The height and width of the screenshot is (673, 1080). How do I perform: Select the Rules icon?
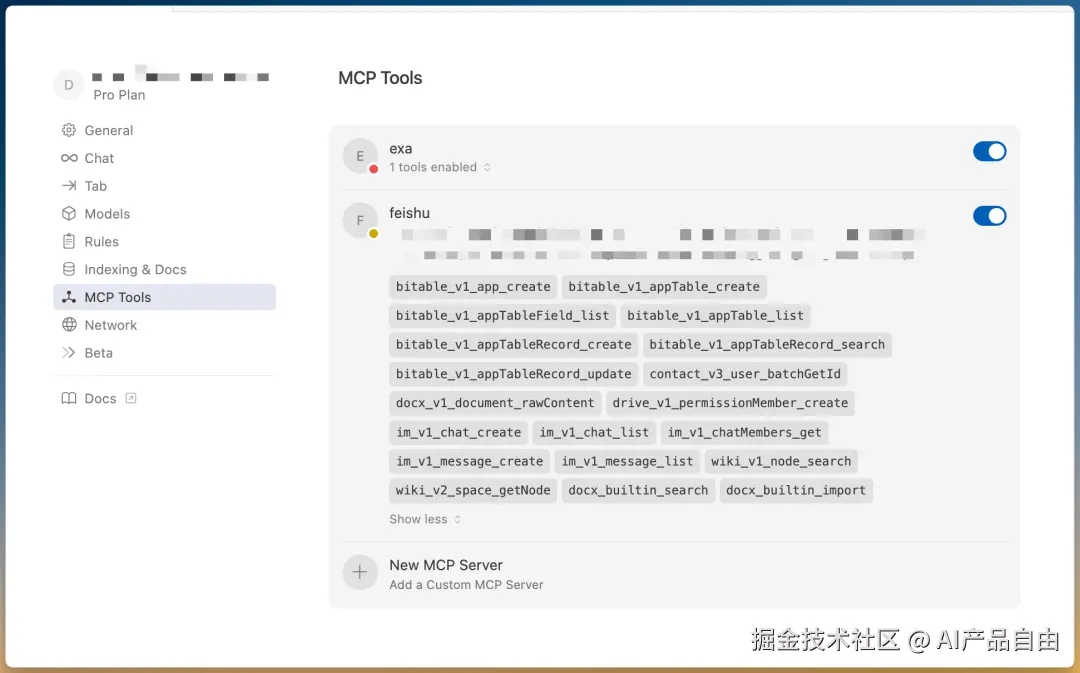(68, 241)
